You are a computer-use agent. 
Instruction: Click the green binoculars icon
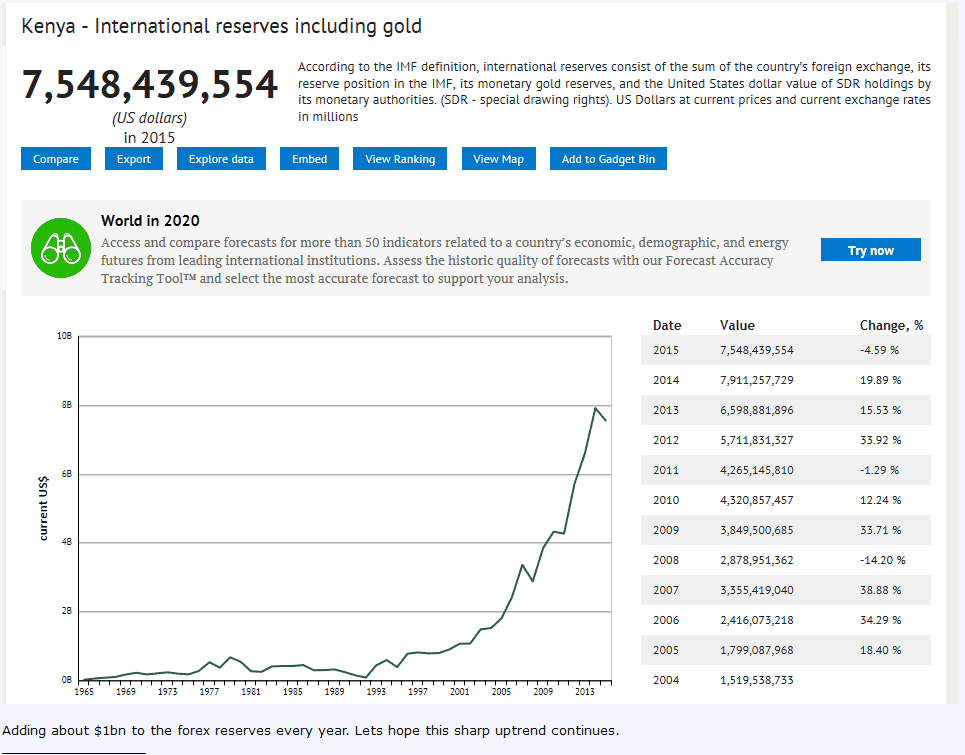(61, 248)
